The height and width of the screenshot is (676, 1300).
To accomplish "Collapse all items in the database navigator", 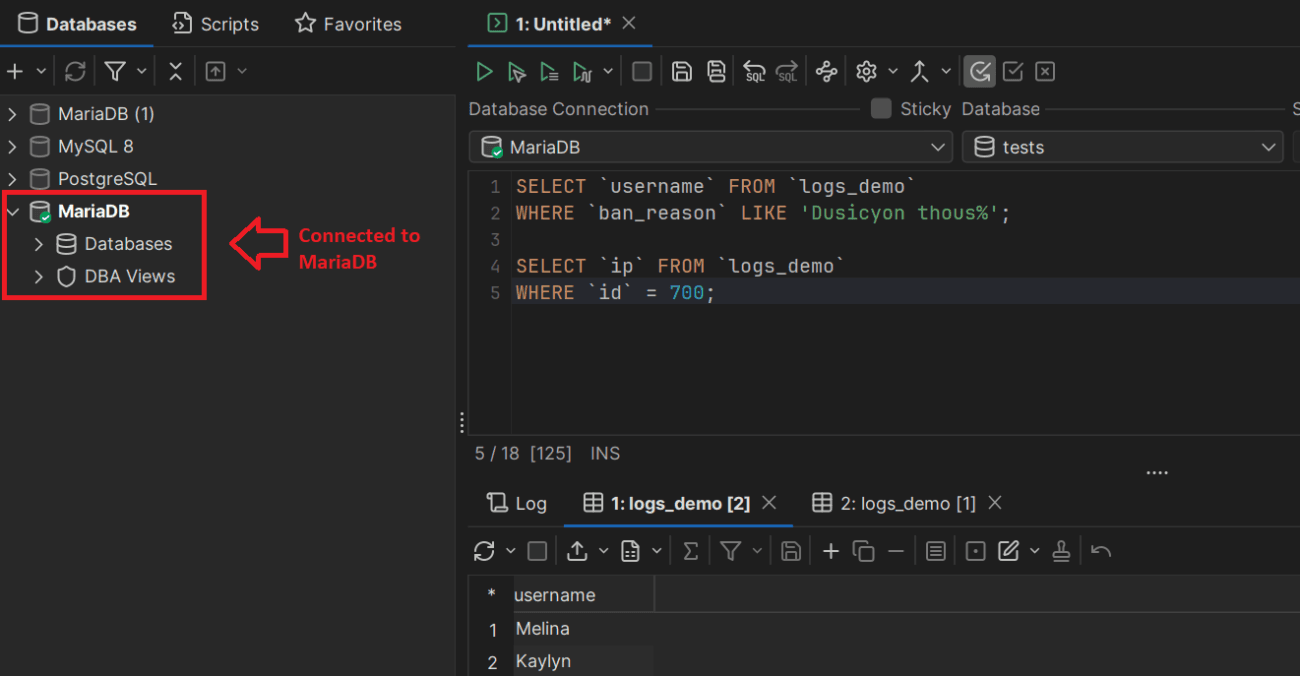I will 175,70.
